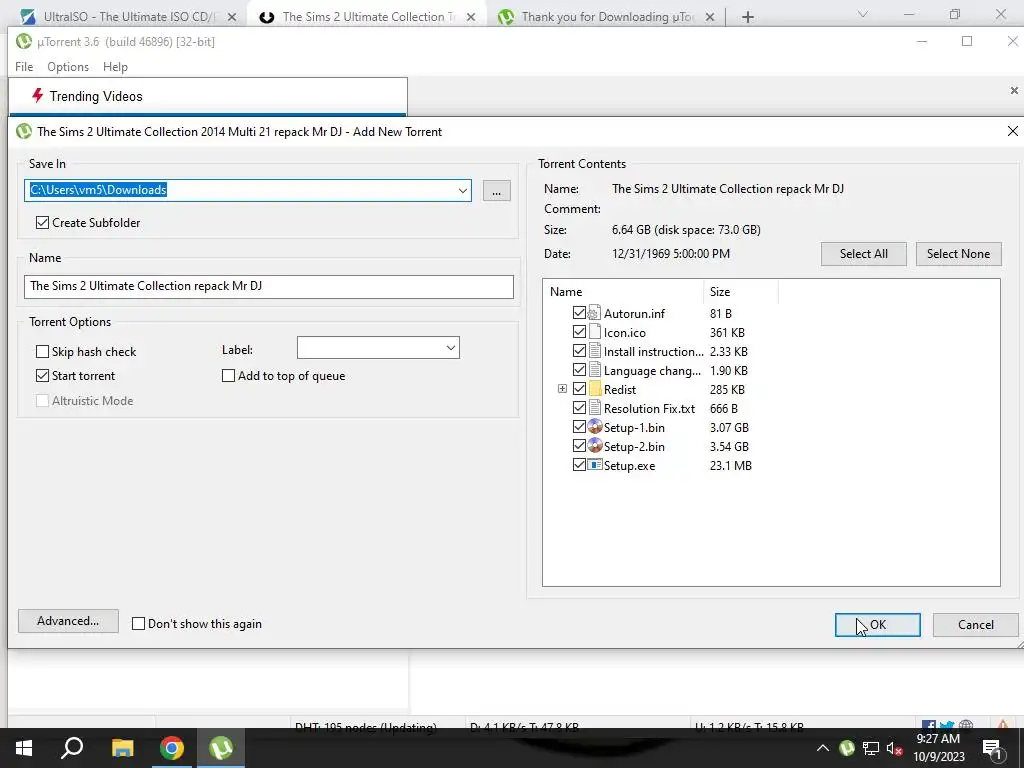The width and height of the screenshot is (1024, 768).
Task: Uncheck the Icon.ico checkbox
Action: (x=579, y=332)
